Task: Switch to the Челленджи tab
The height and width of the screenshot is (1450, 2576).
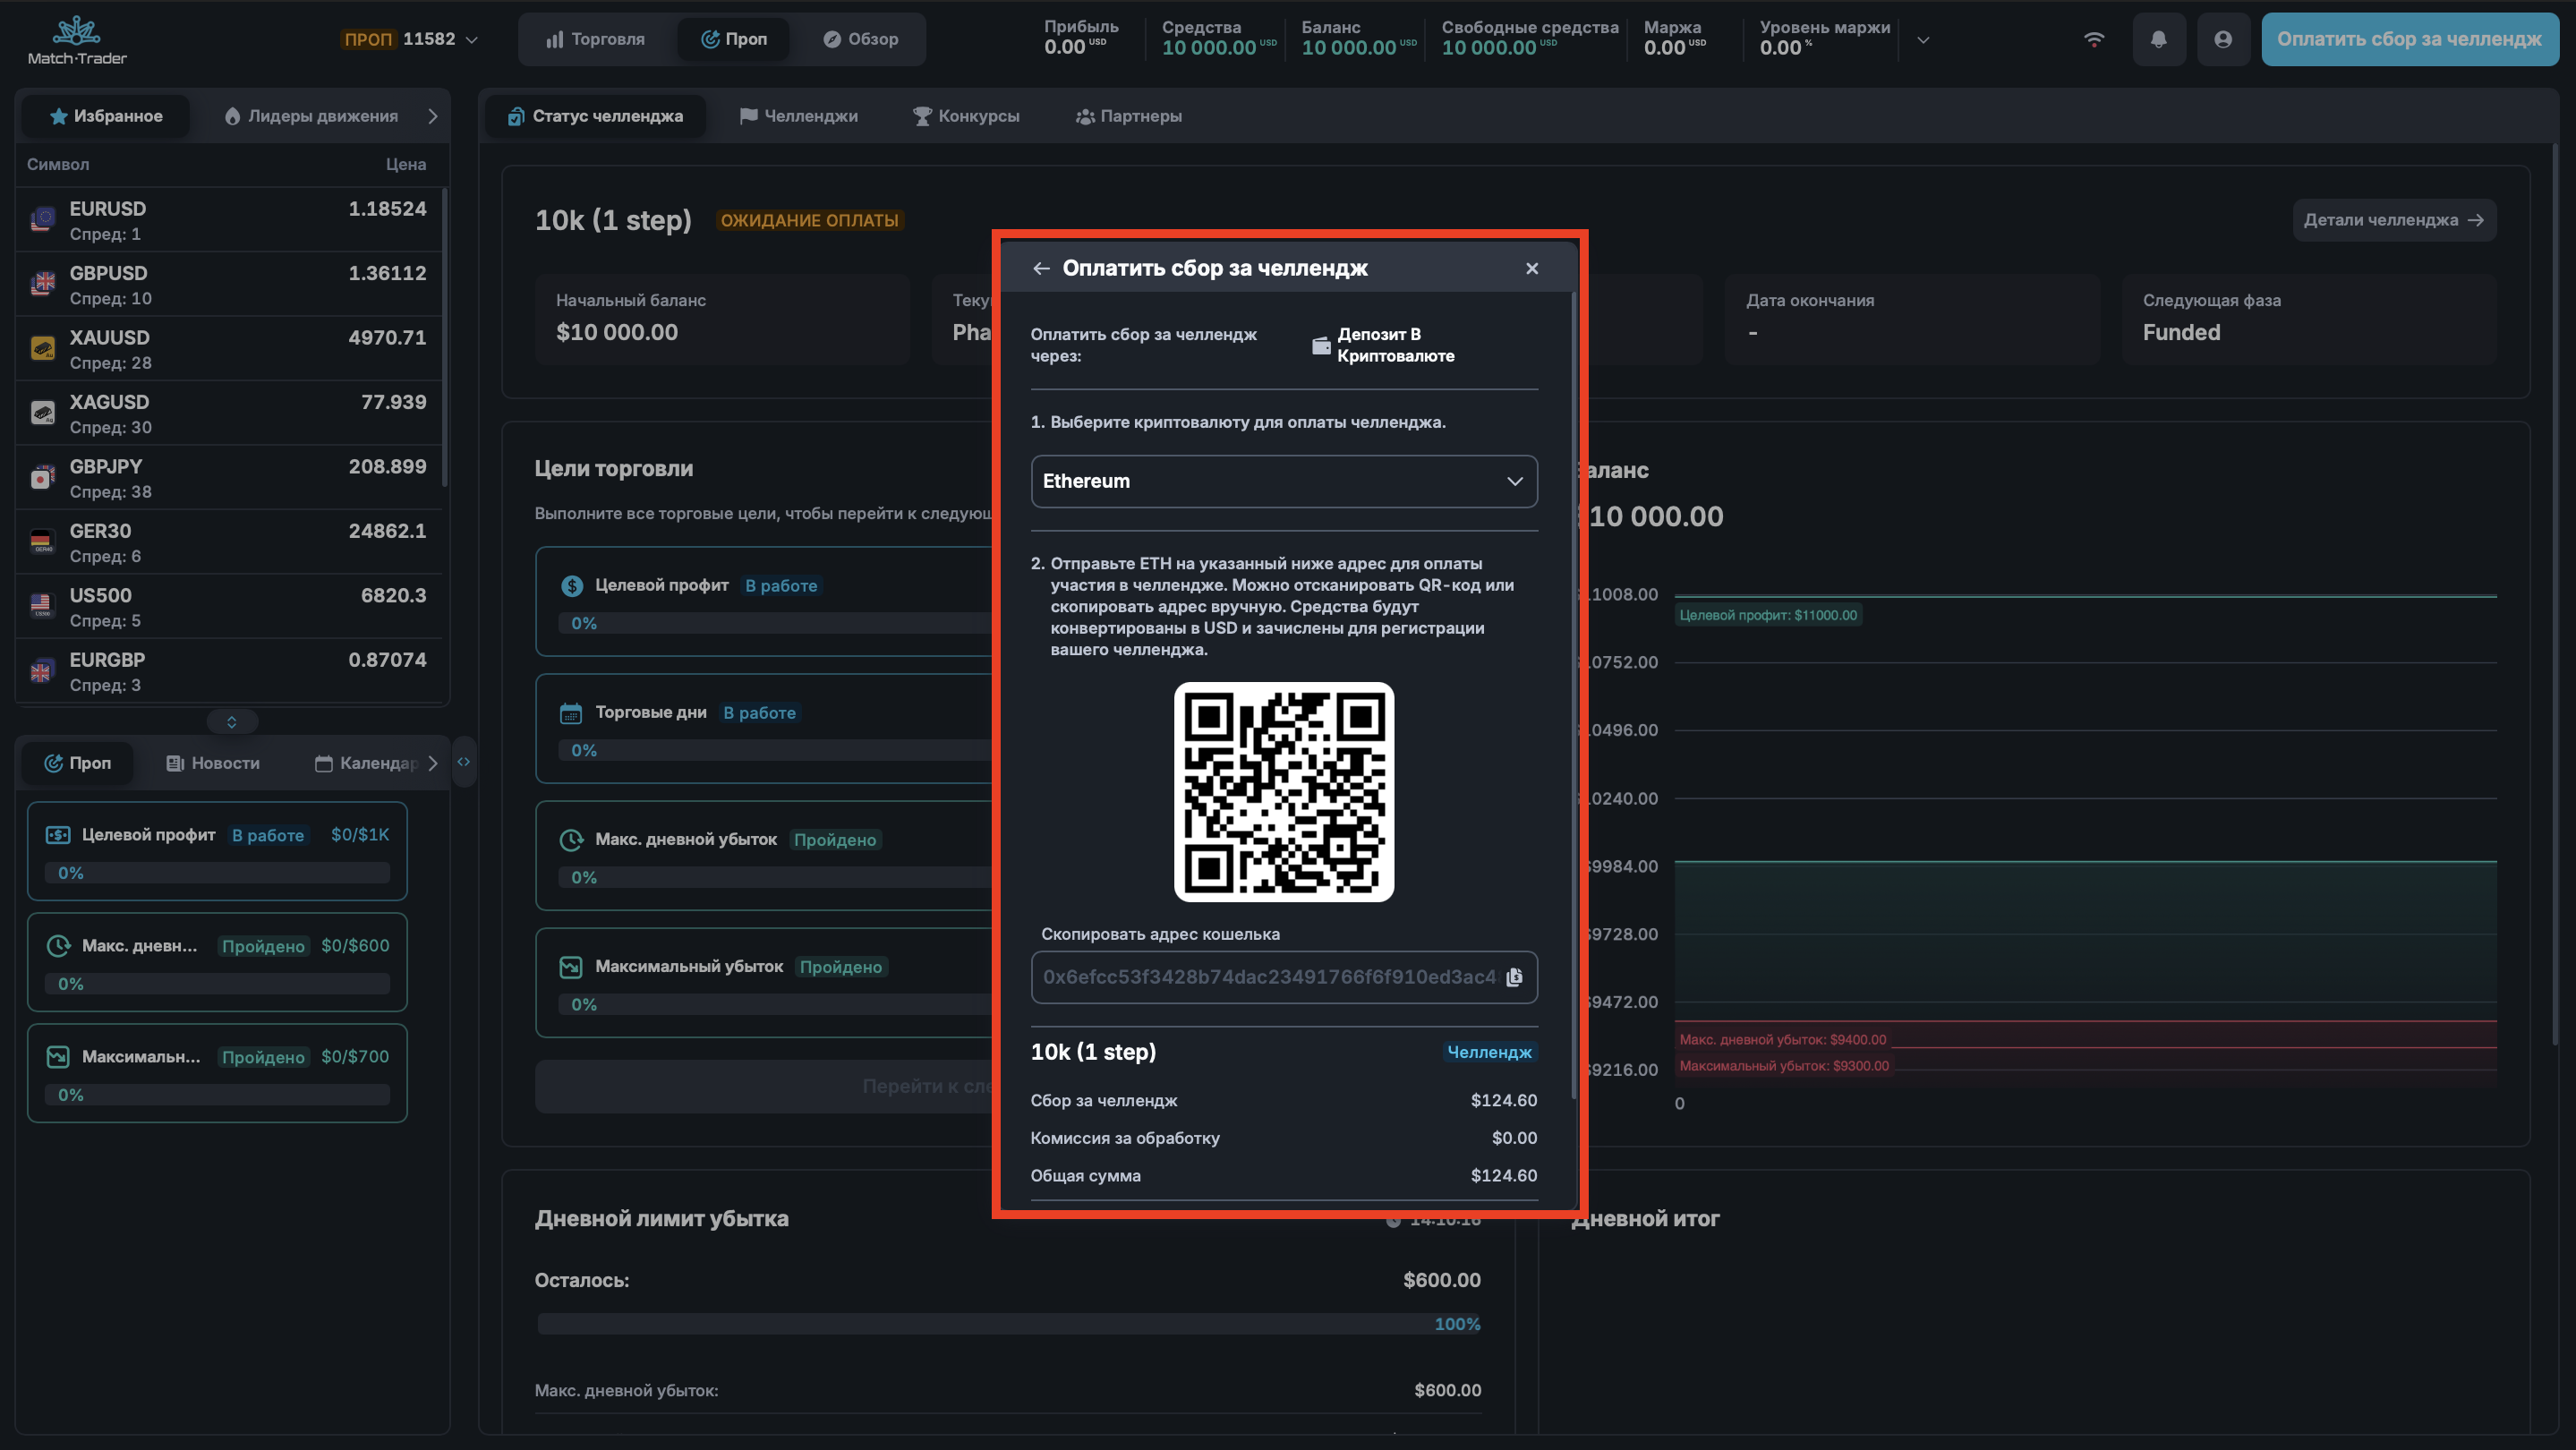Action: coord(798,116)
